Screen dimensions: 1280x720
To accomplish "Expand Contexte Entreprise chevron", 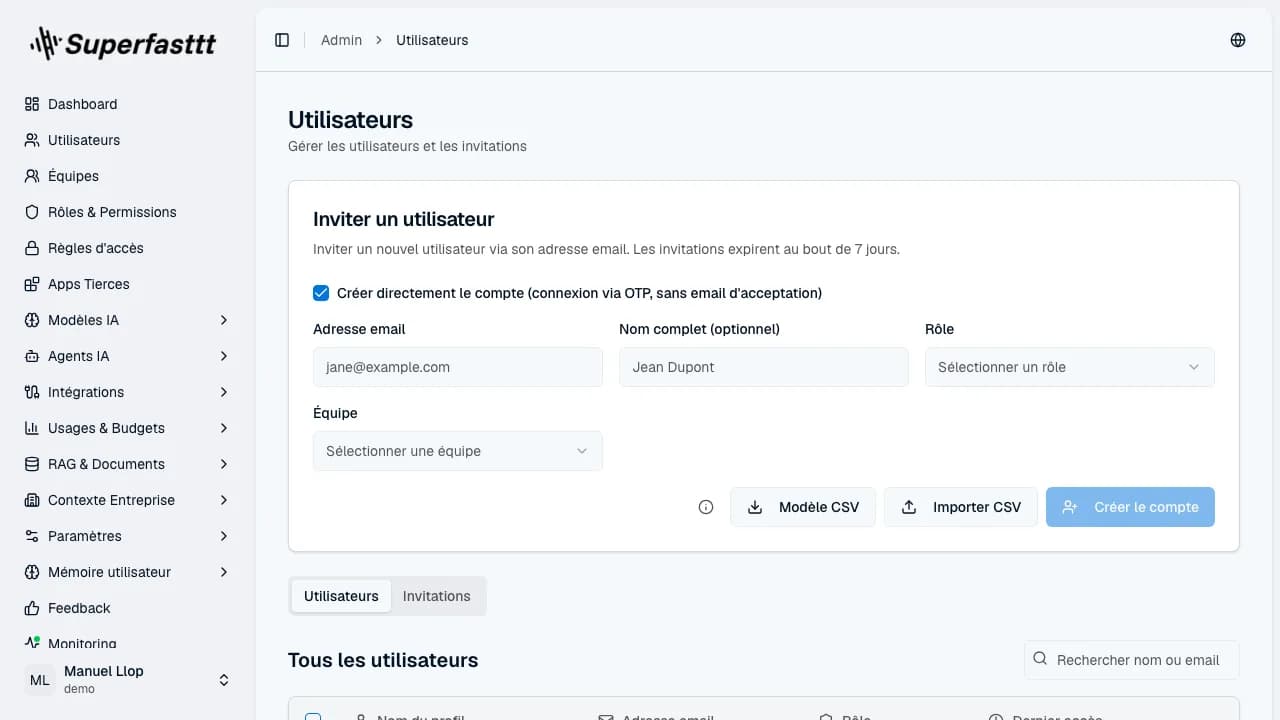I will point(224,500).
